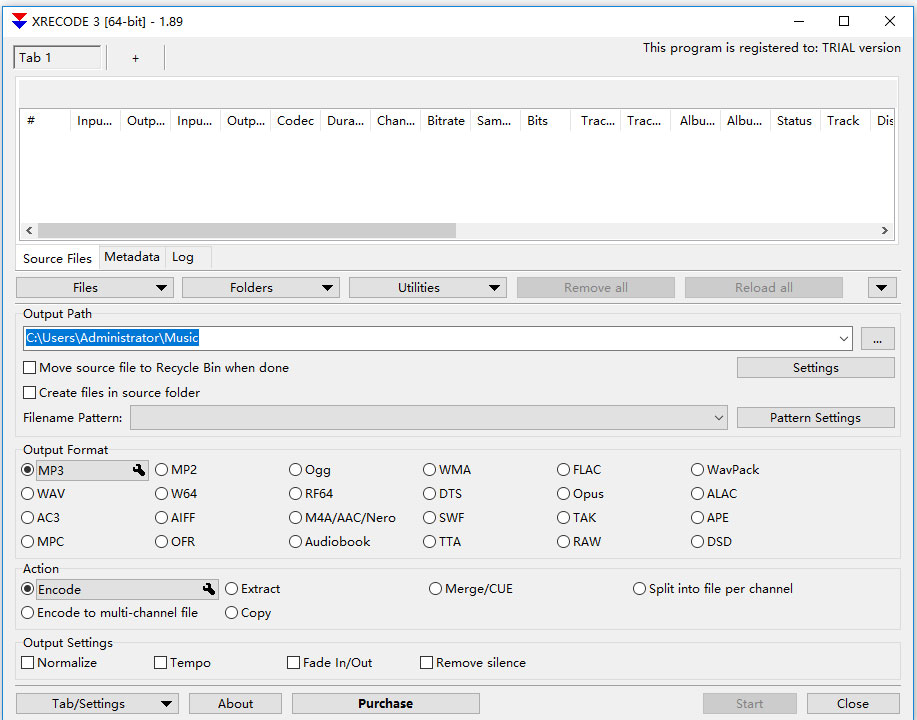Image resolution: width=917 pixels, height=720 pixels.
Task: Open the Filename Pattern dropdown
Action: point(719,418)
